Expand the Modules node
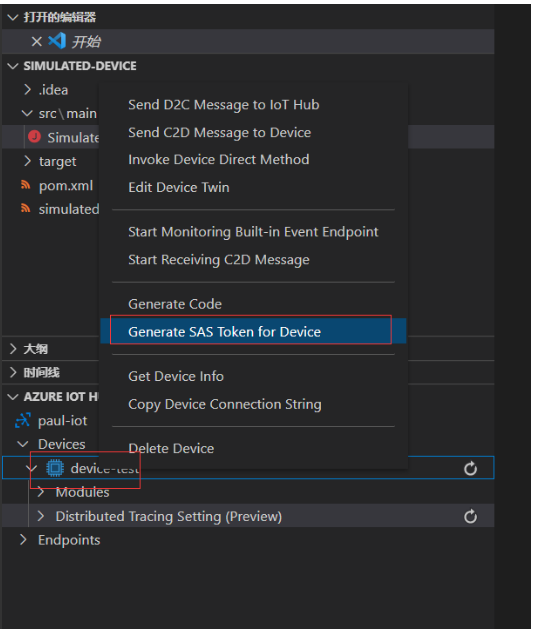553x630 pixels. coord(41,492)
